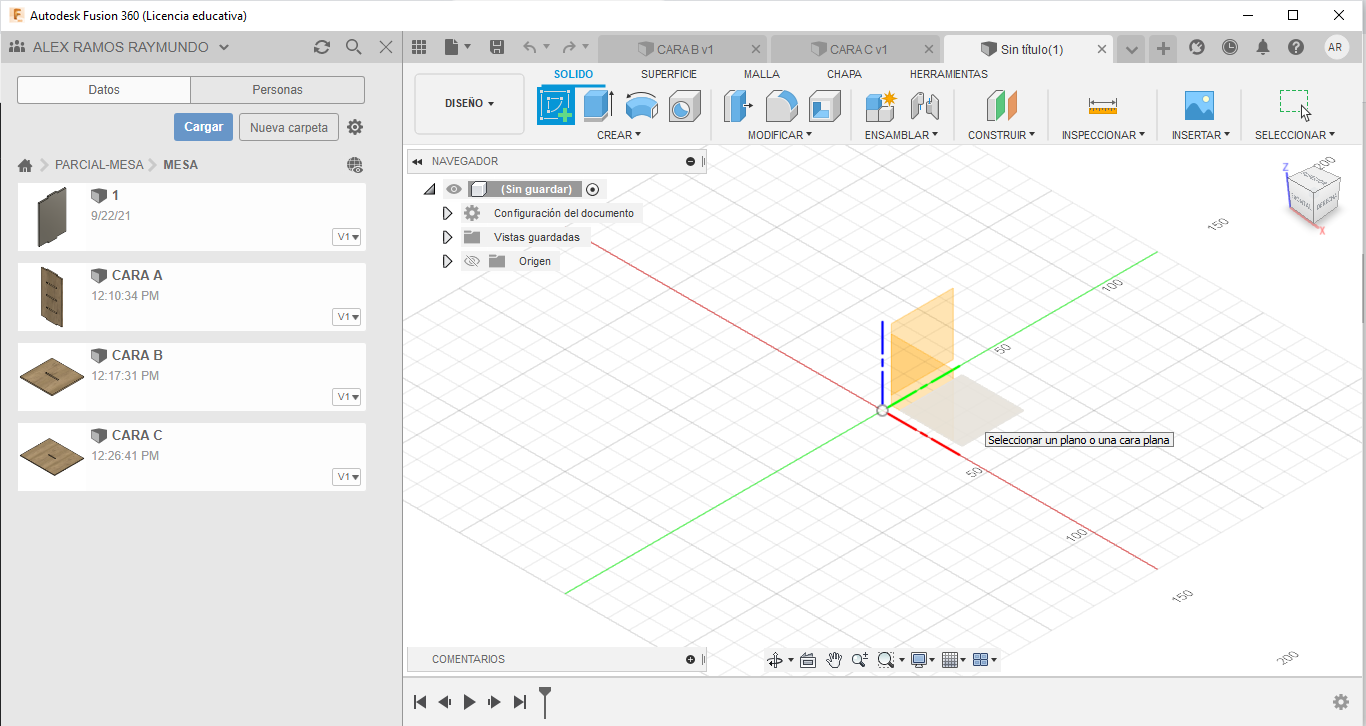Open the job status clock icon

click(1229, 47)
